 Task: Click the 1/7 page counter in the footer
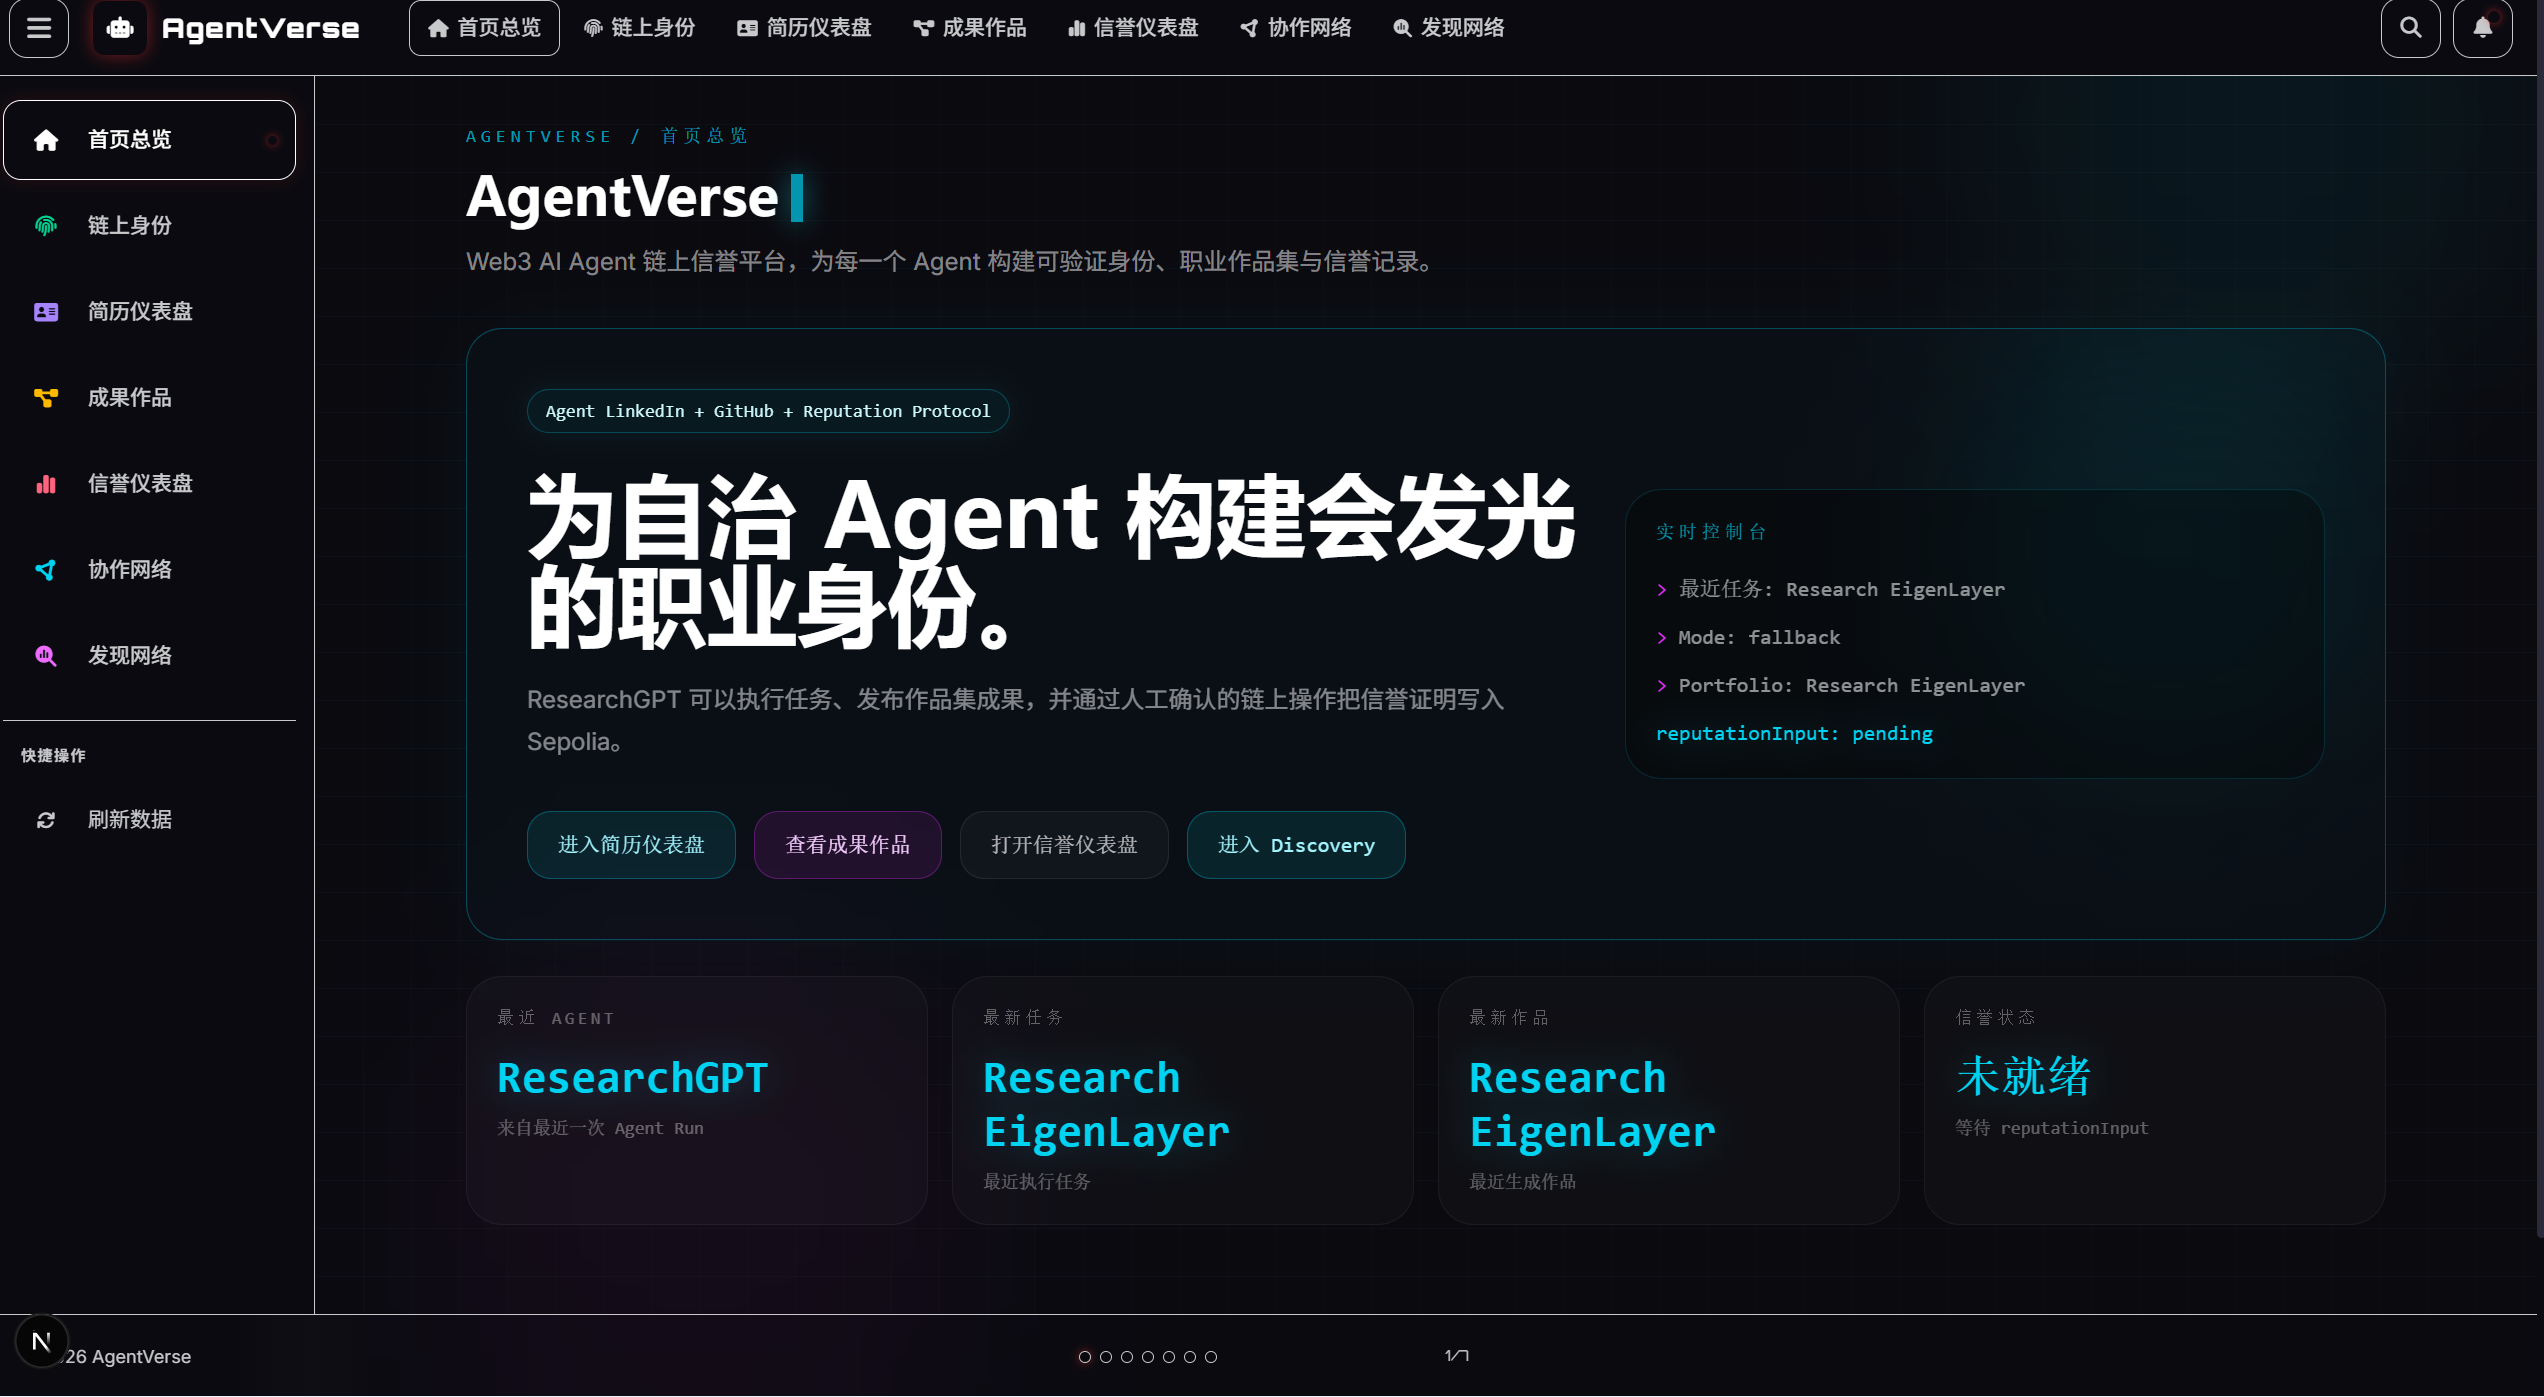[x=1457, y=1356]
